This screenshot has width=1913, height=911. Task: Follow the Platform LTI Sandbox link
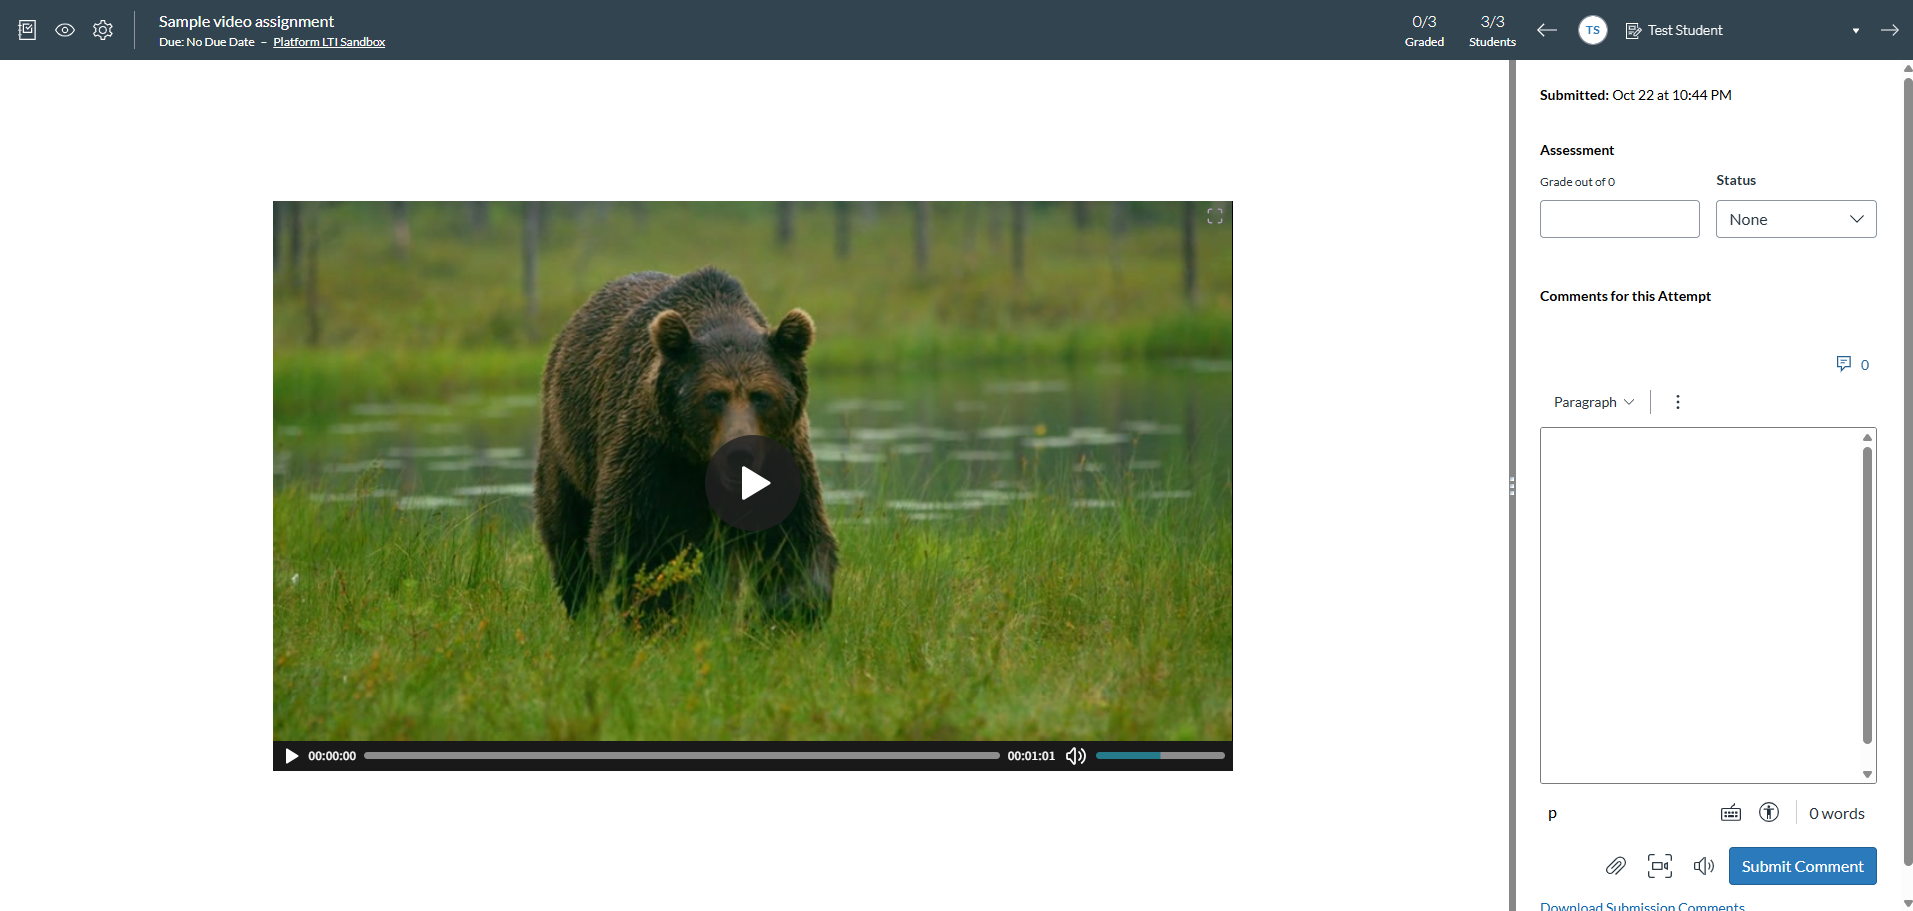coord(329,42)
